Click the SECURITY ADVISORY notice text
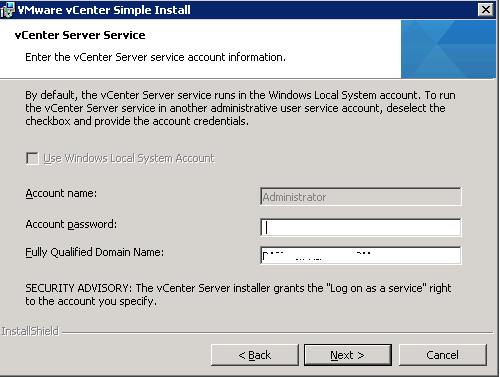Viewport: 500px width, 377px height. coord(238,294)
